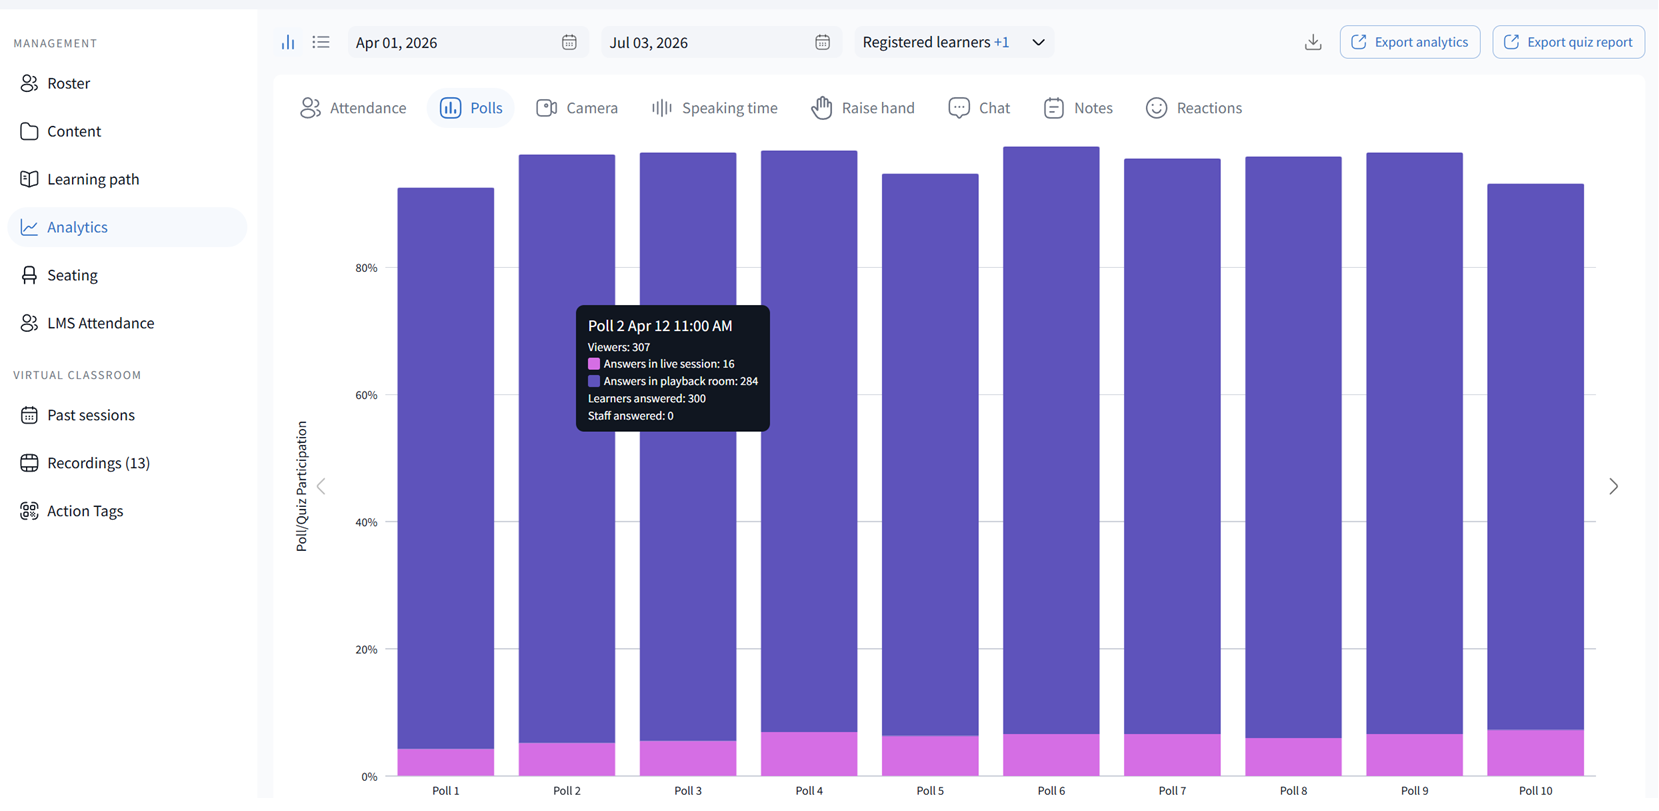The width and height of the screenshot is (1659, 811).
Task: Click the Poll 8 purple bar
Action: [x=1293, y=447]
